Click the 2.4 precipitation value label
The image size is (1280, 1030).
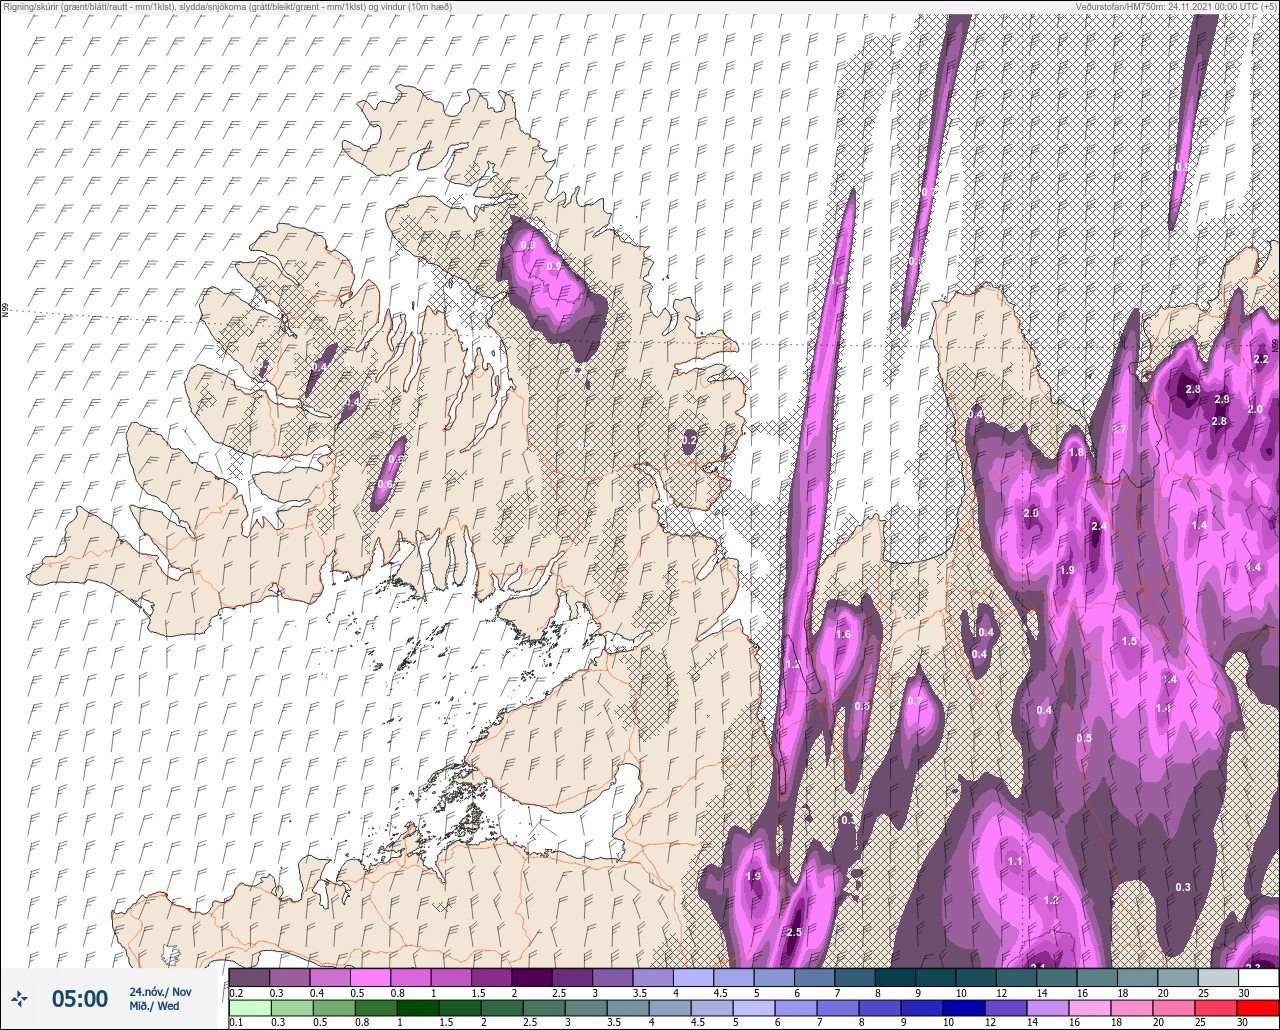tap(1098, 526)
